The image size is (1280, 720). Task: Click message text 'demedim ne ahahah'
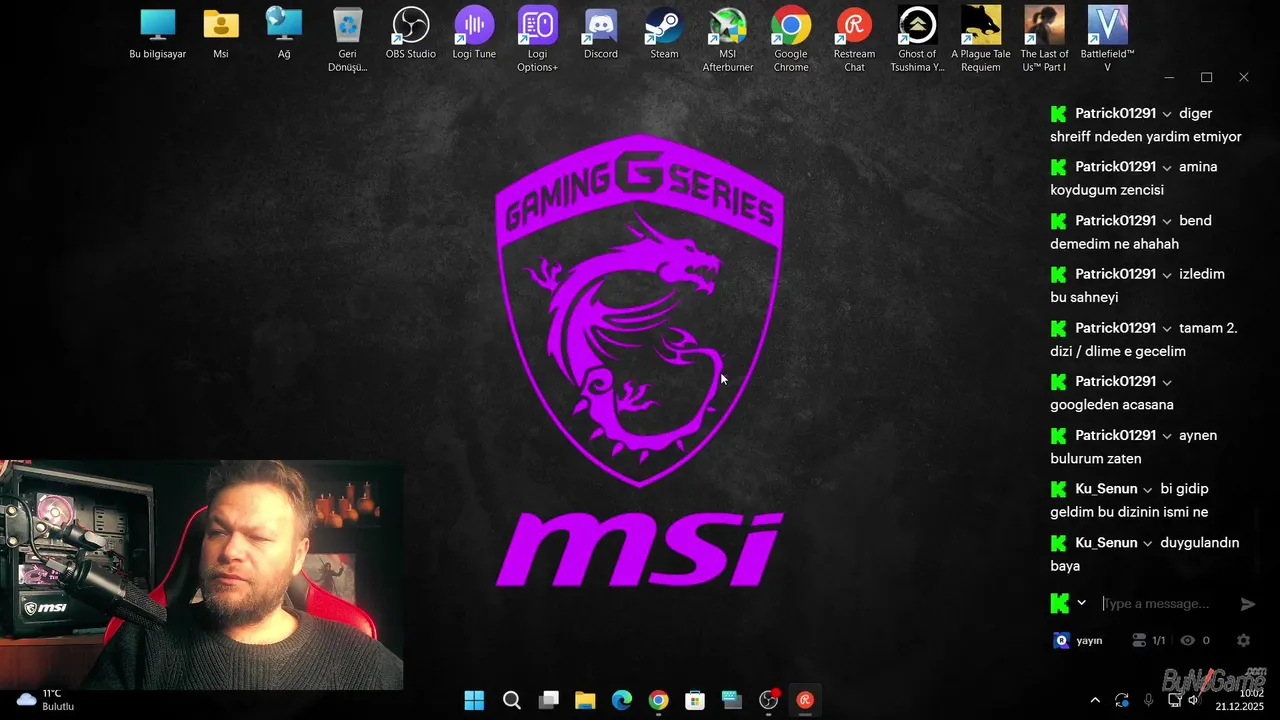coord(1114,244)
